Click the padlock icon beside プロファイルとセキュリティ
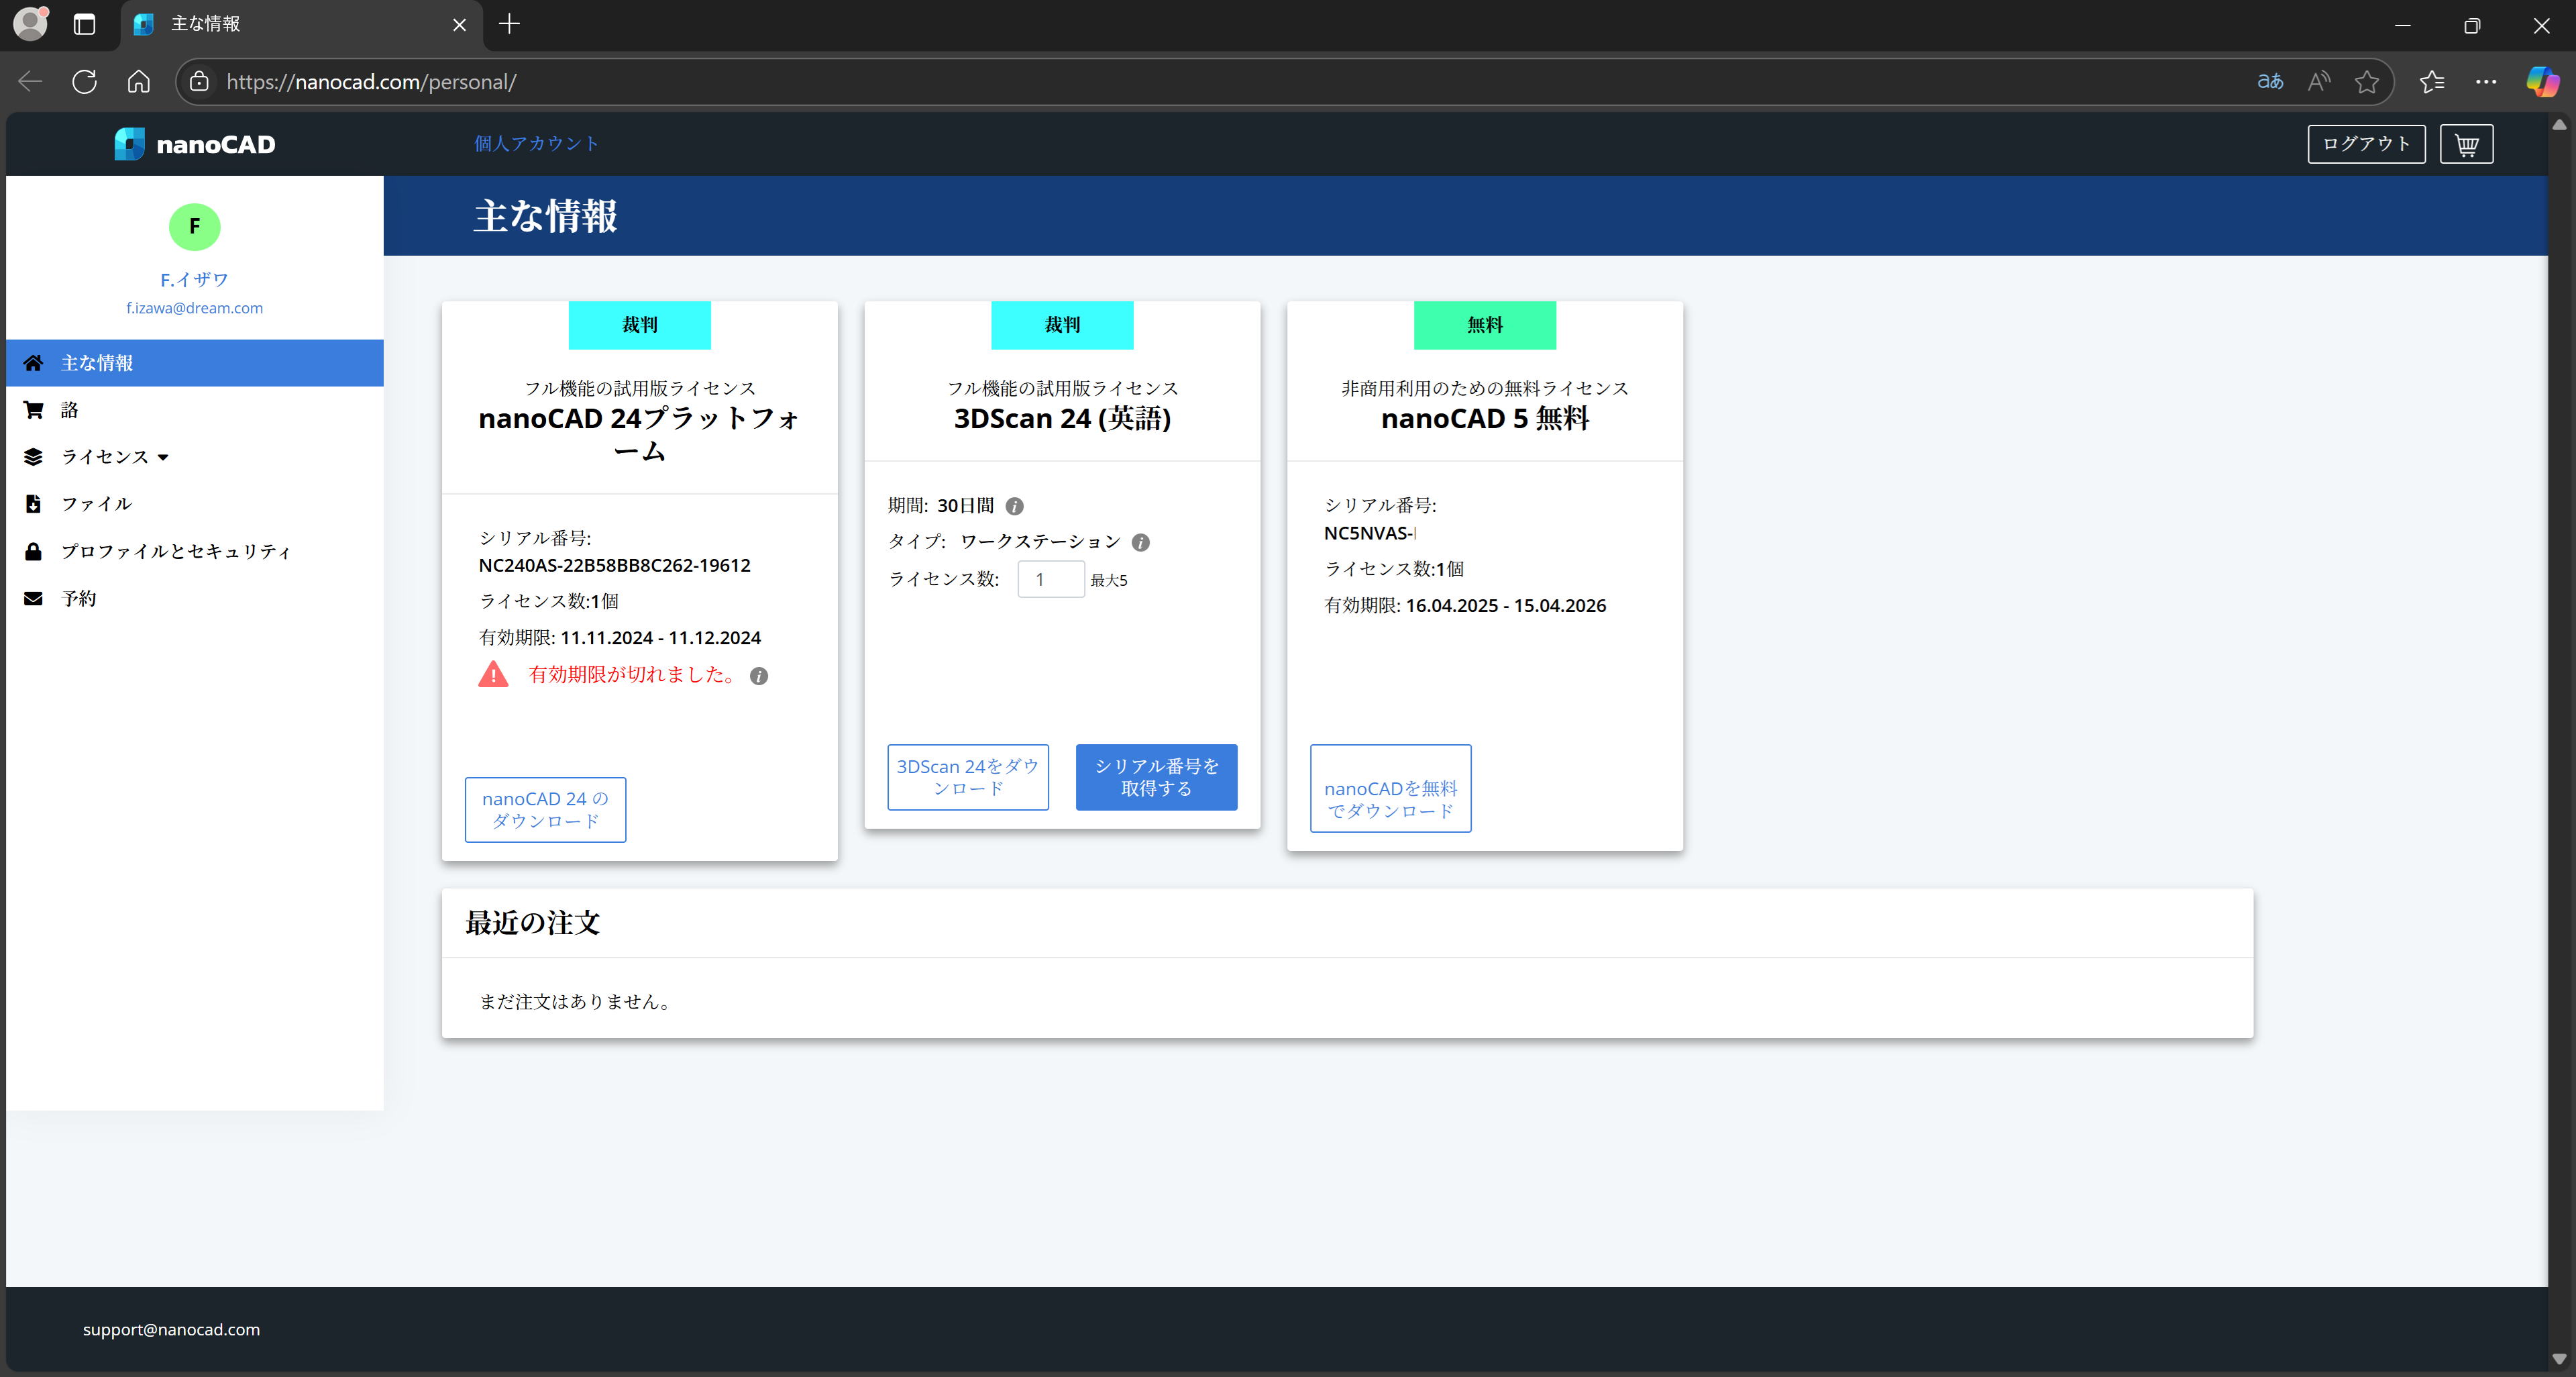The image size is (2576, 1377). coord(33,551)
